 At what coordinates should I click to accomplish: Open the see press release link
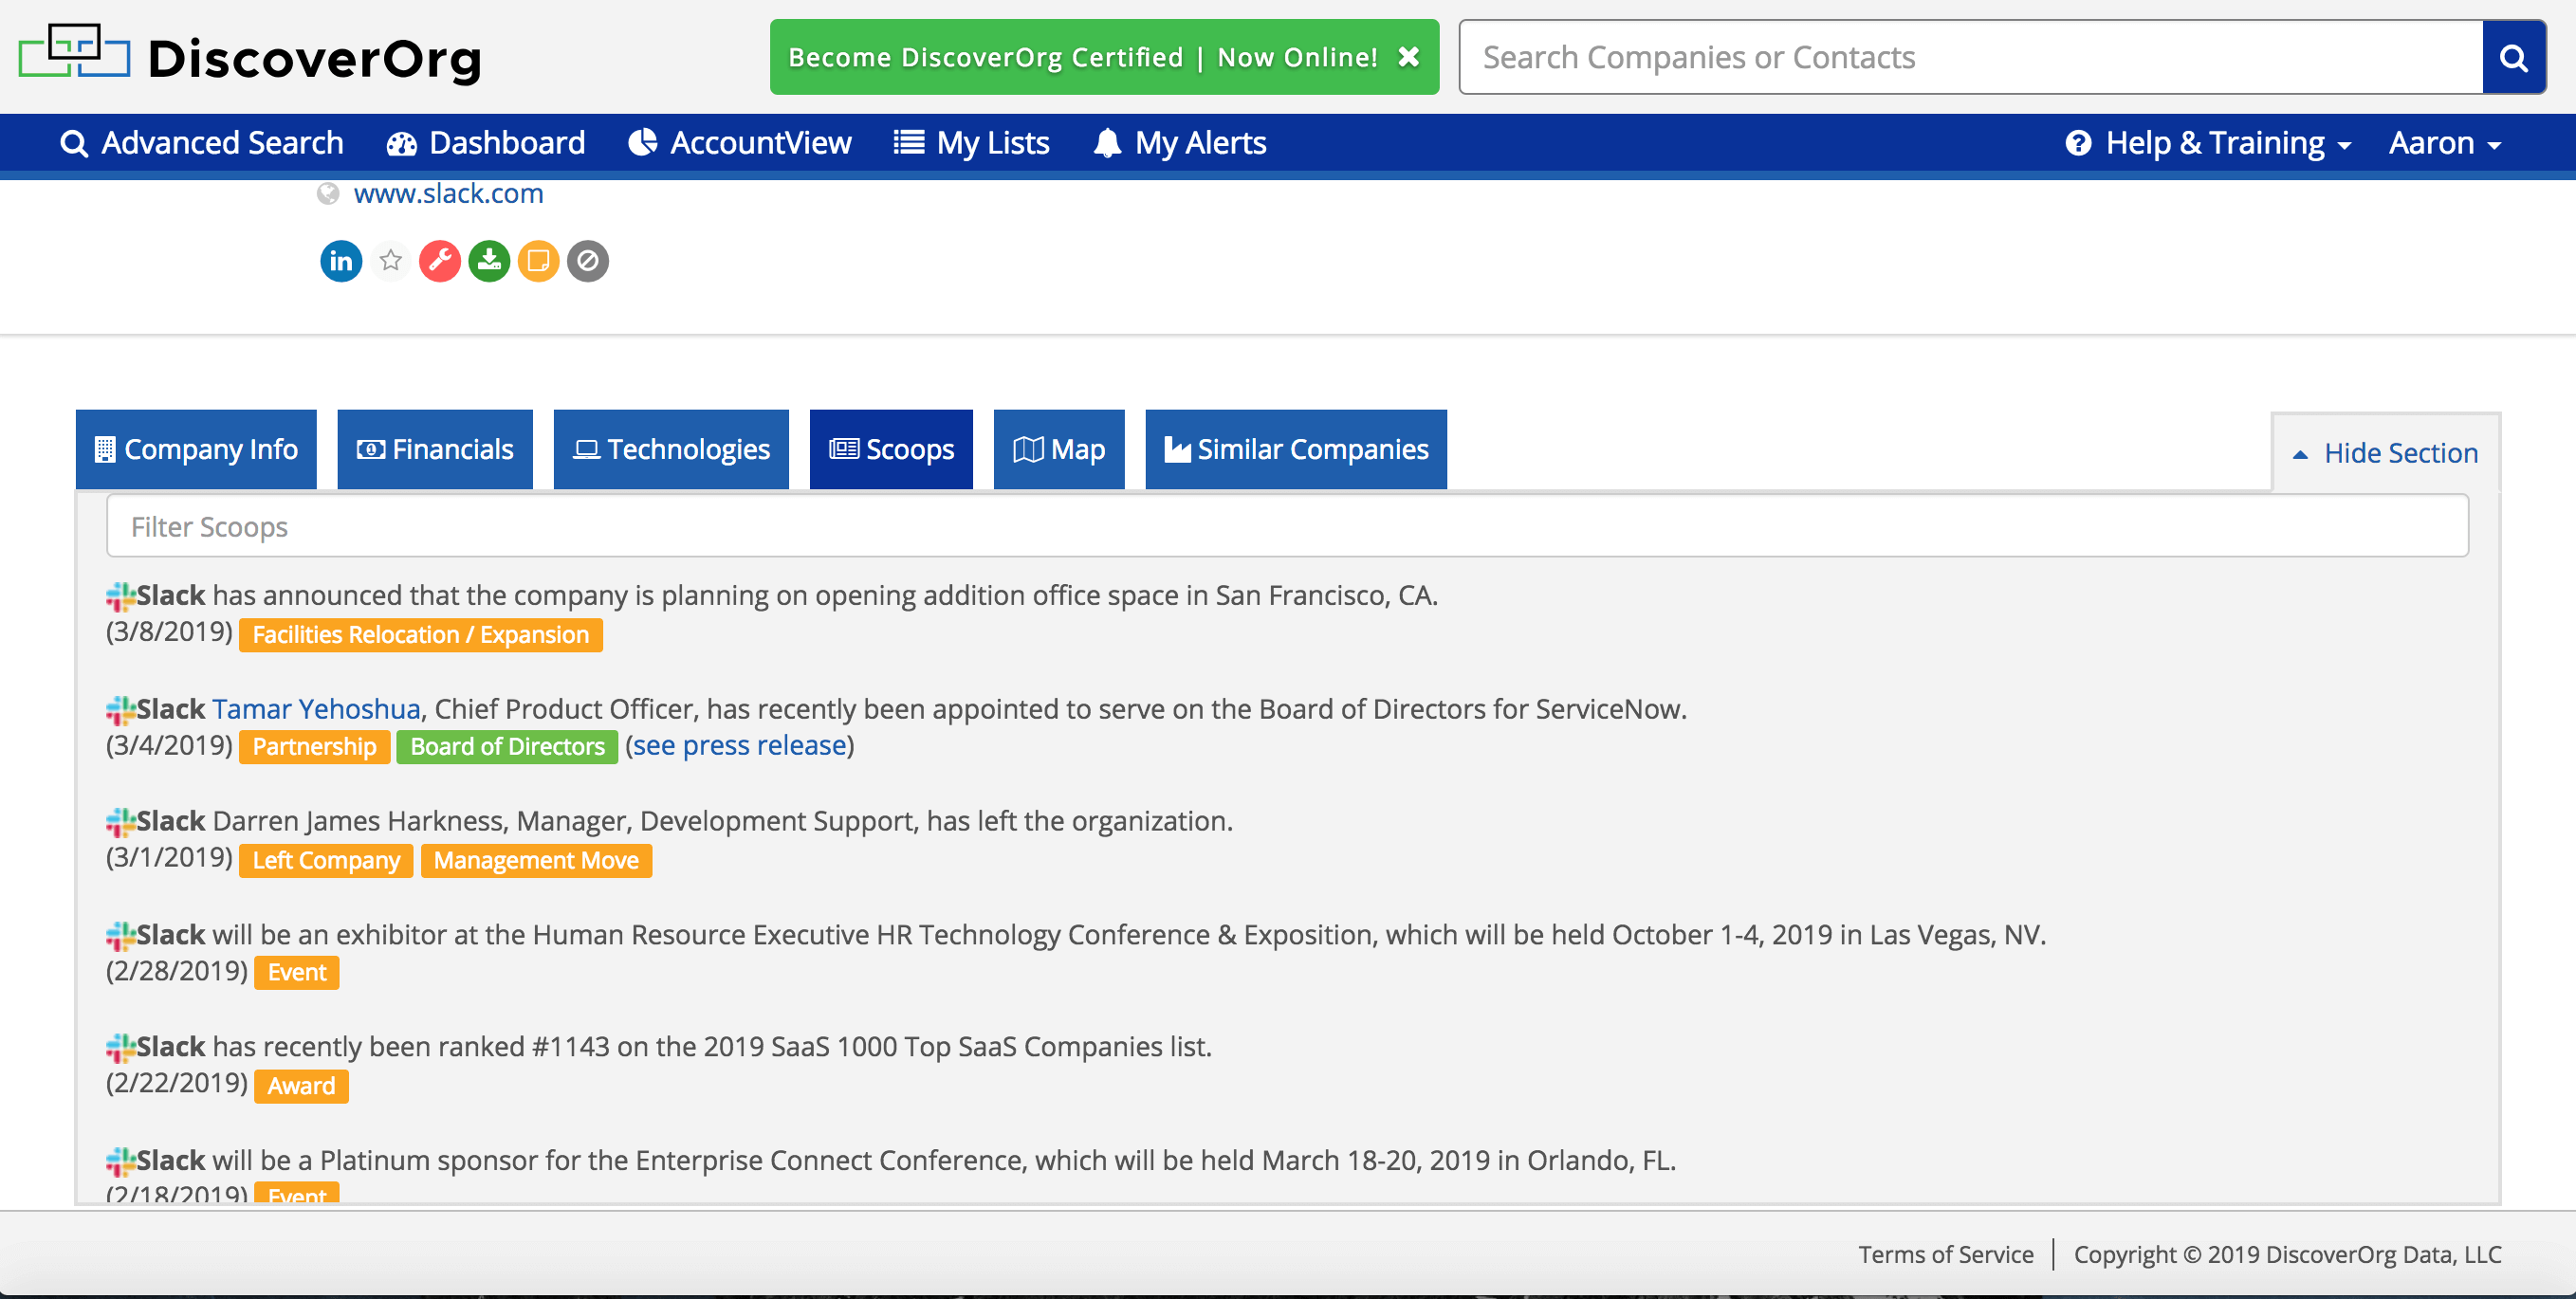(x=740, y=745)
